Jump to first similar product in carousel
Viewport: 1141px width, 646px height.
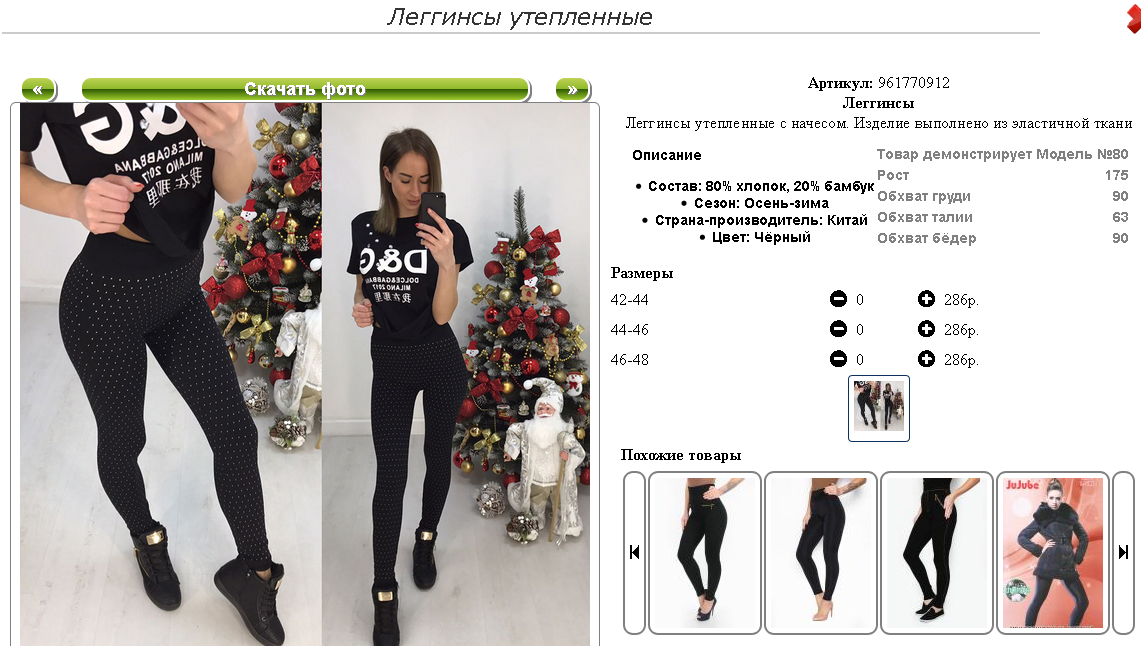[x=635, y=552]
